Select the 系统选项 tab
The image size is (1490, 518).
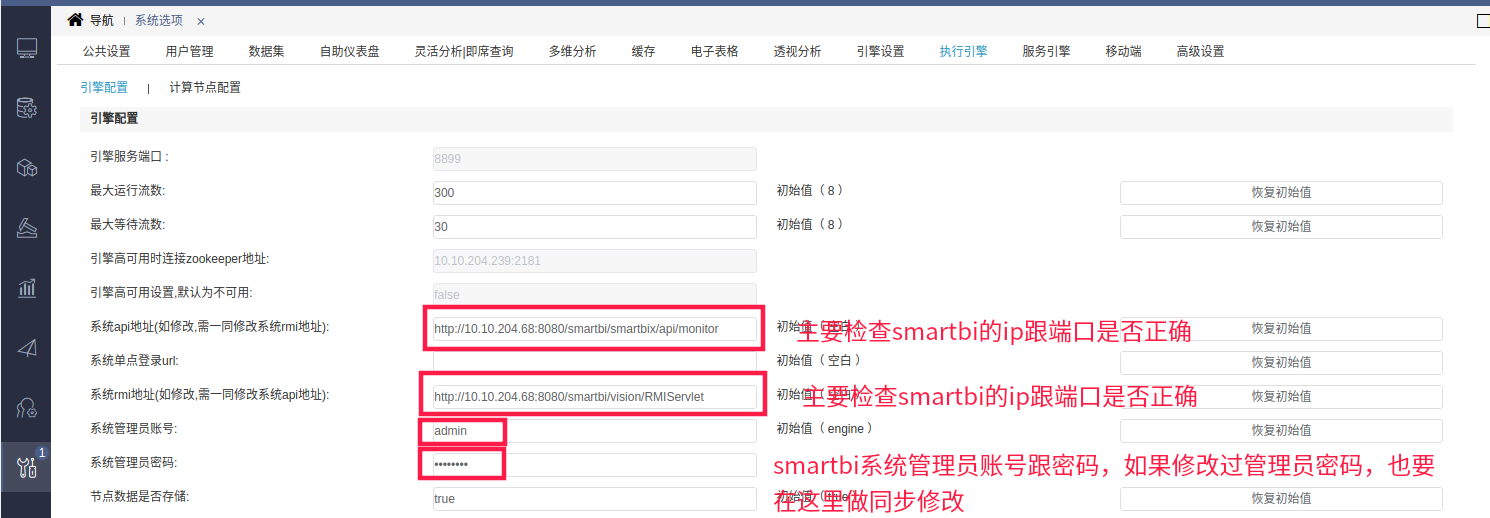click(x=159, y=21)
